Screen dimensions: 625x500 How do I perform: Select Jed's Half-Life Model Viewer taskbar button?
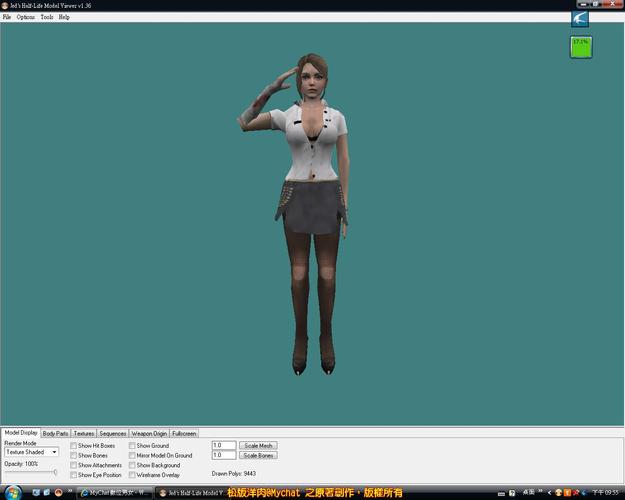click(x=191, y=493)
